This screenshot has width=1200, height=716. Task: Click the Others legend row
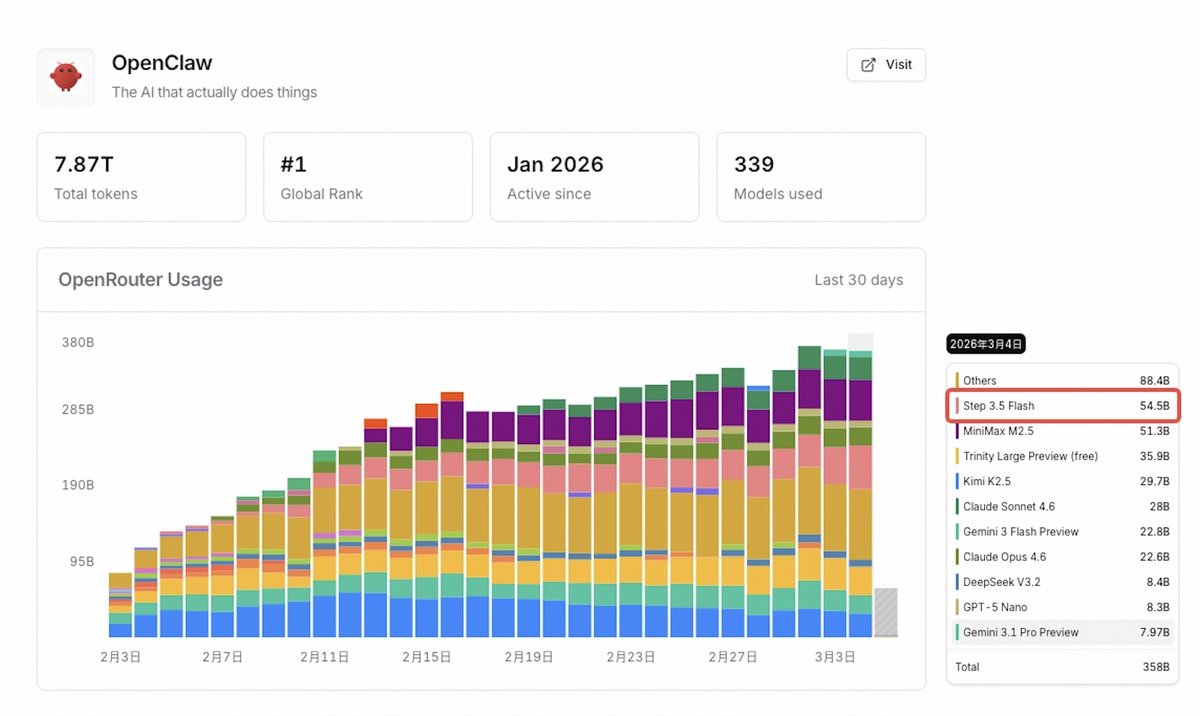tap(1062, 380)
